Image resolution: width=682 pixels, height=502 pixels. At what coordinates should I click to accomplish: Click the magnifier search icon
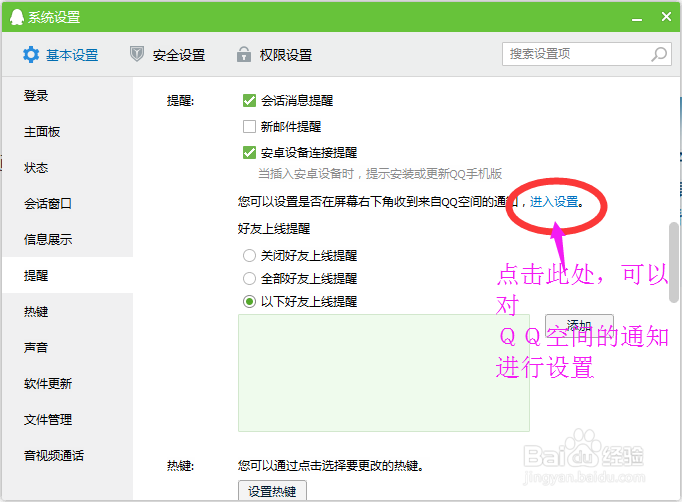click(659, 54)
